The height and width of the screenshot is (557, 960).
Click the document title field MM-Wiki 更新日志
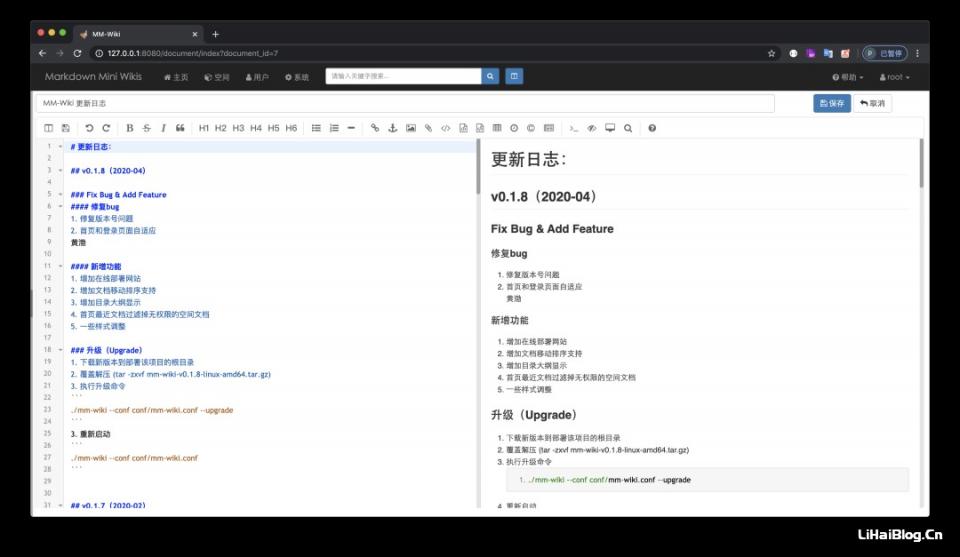click(x=405, y=103)
